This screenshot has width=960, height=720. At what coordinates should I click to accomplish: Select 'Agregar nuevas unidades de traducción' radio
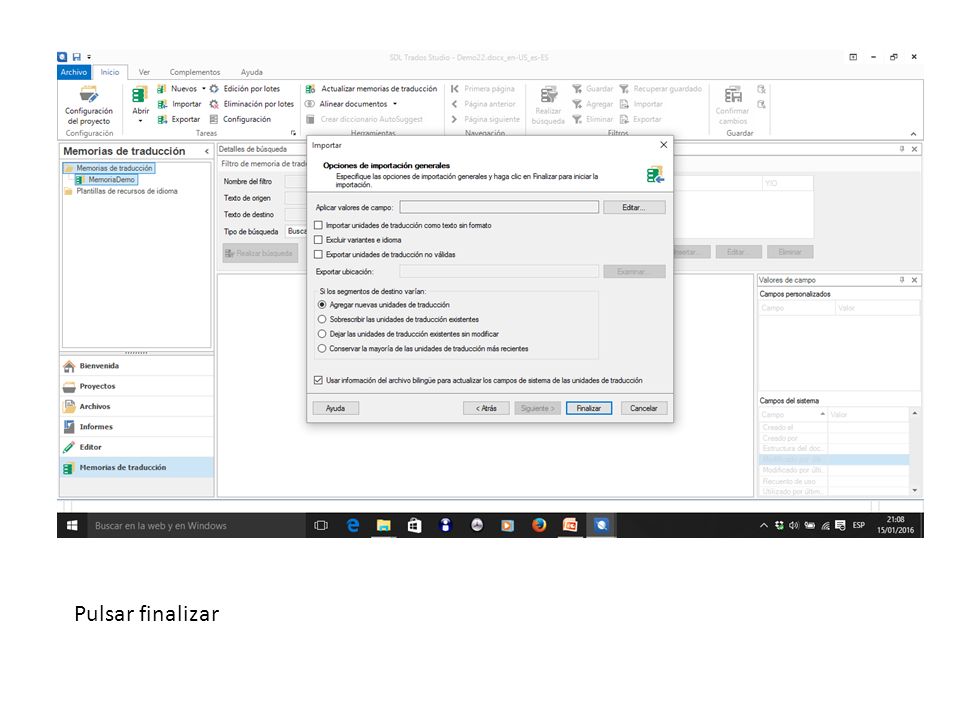[x=322, y=305]
